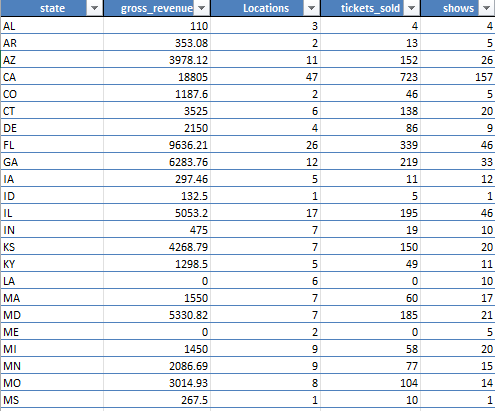Select the cell containing state MN

(52, 366)
